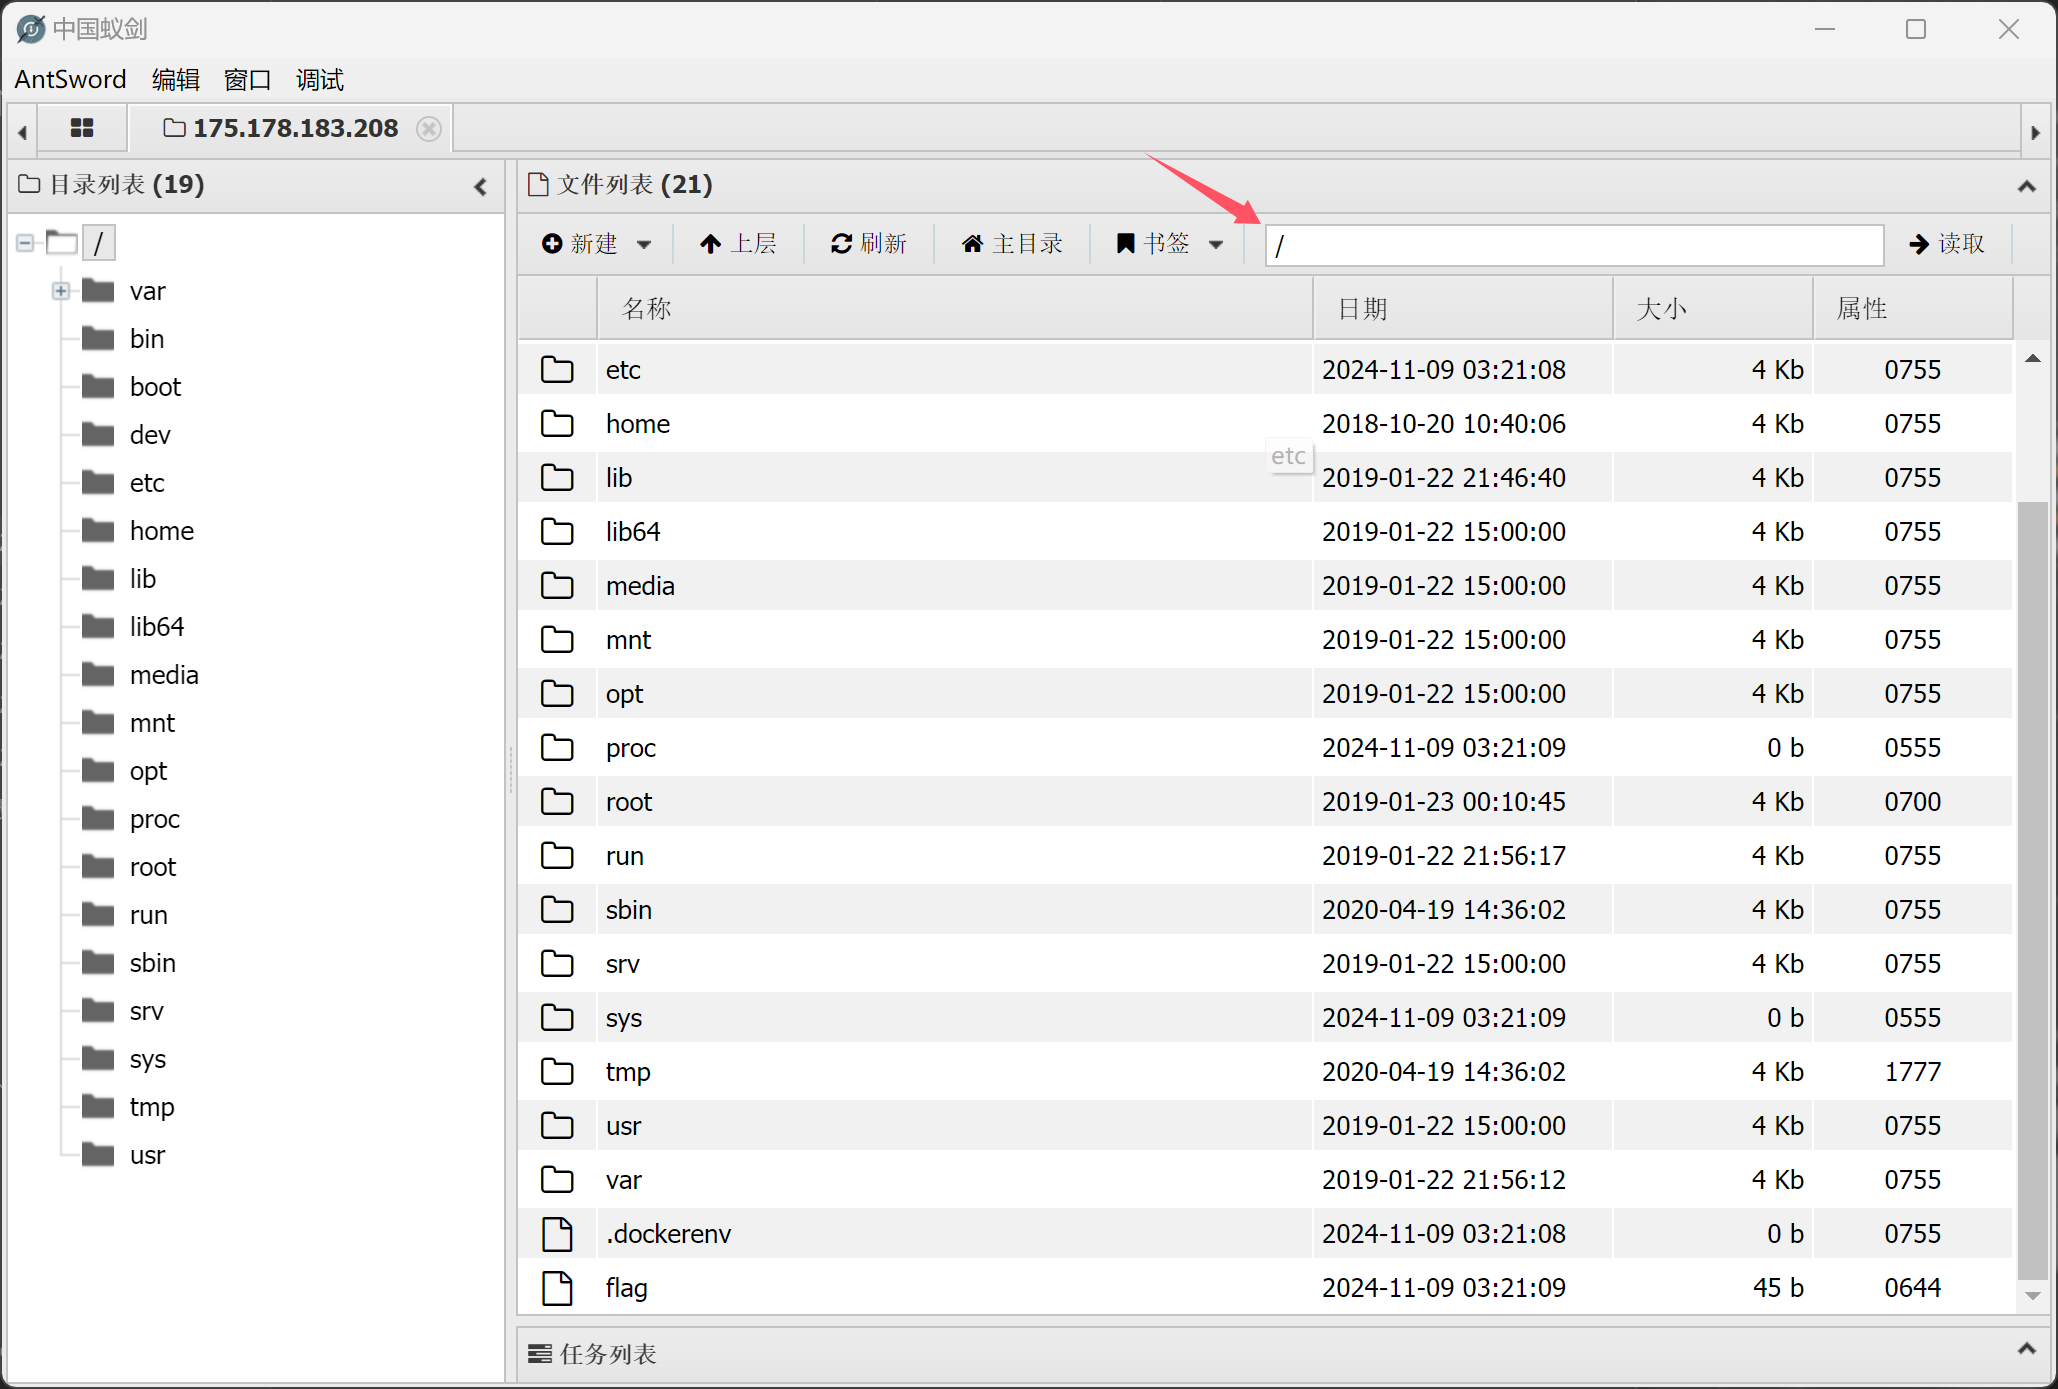The width and height of the screenshot is (2058, 1389).
Task: Sort by the 大小 column header
Action: pyautogui.click(x=1712, y=309)
